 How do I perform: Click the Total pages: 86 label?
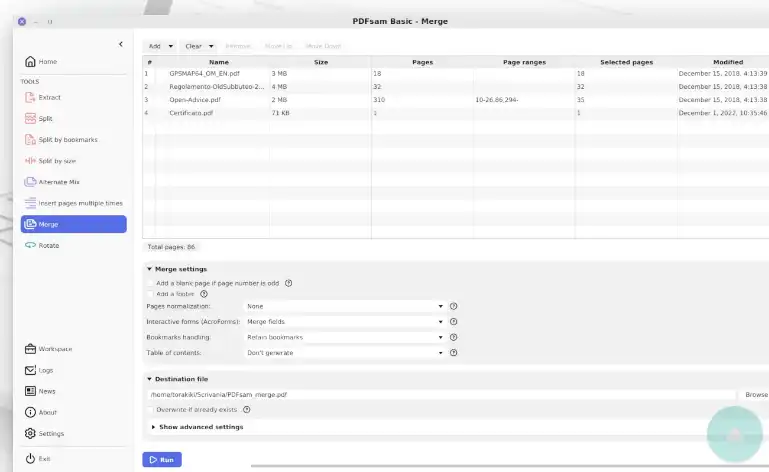[x=171, y=247]
